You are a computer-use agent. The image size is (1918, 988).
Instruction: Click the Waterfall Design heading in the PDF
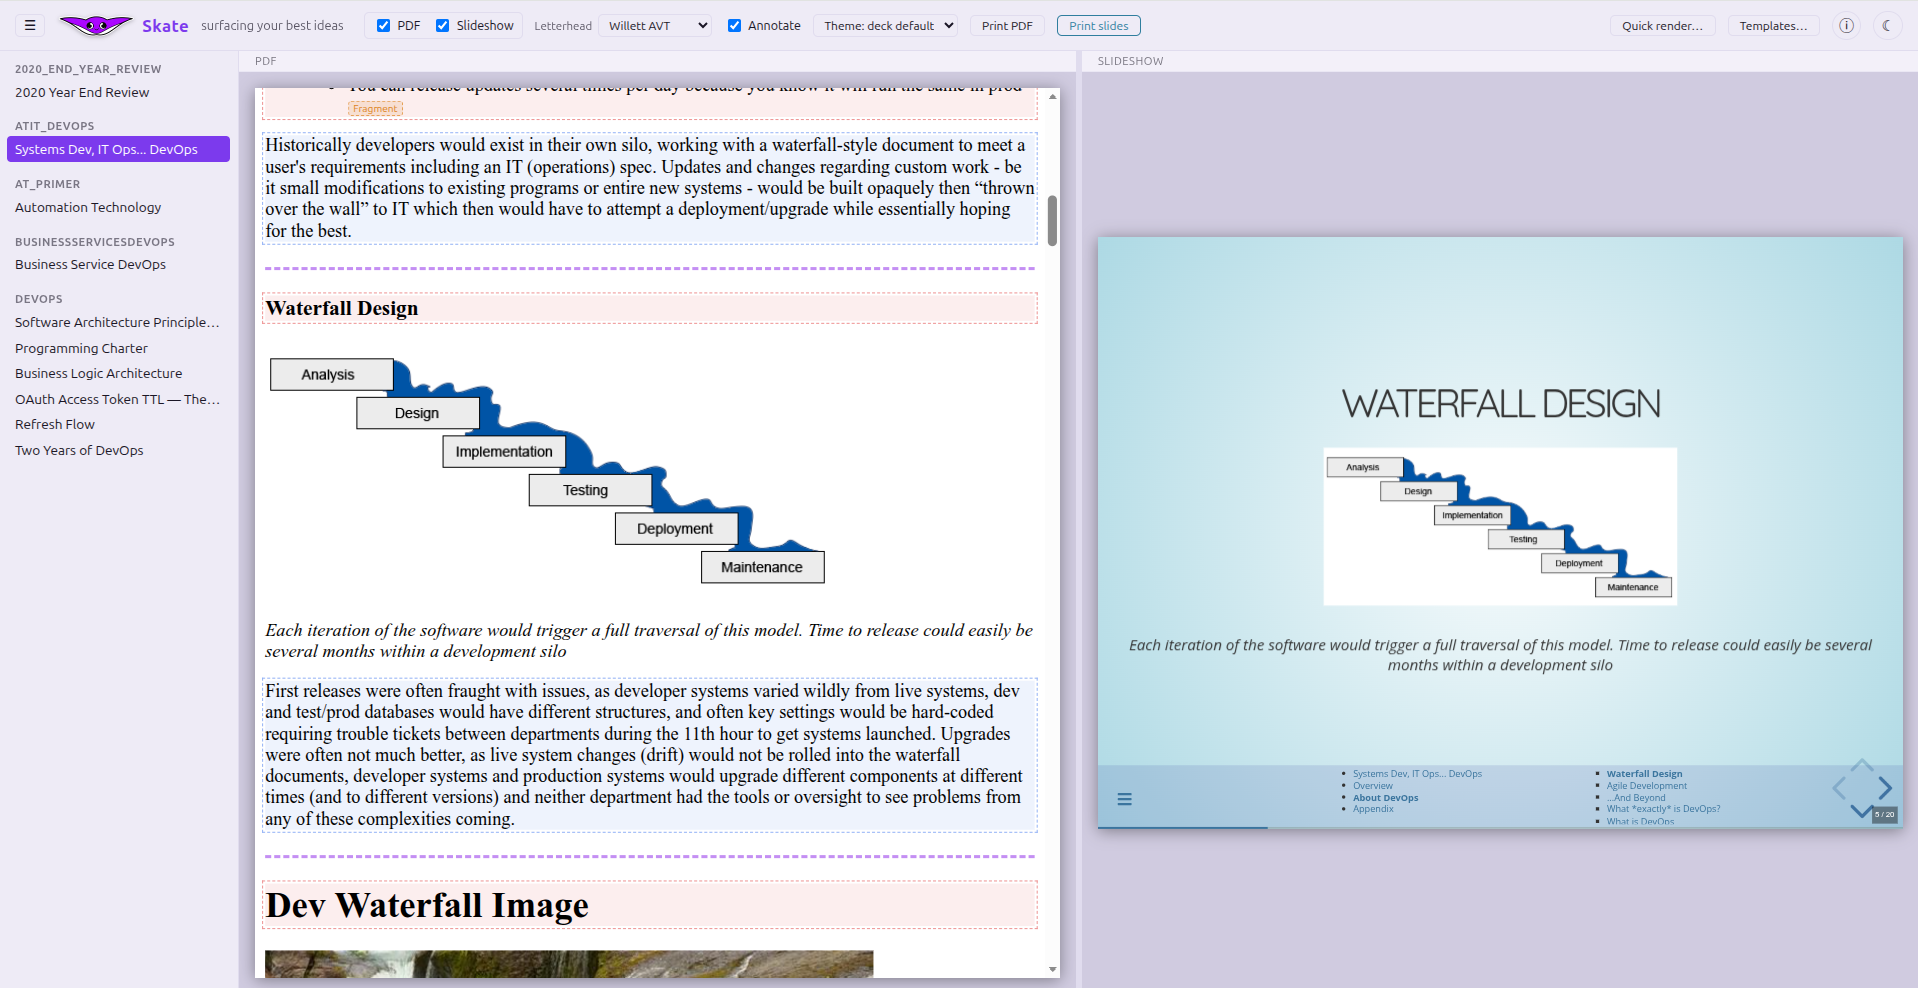tap(342, 308)
